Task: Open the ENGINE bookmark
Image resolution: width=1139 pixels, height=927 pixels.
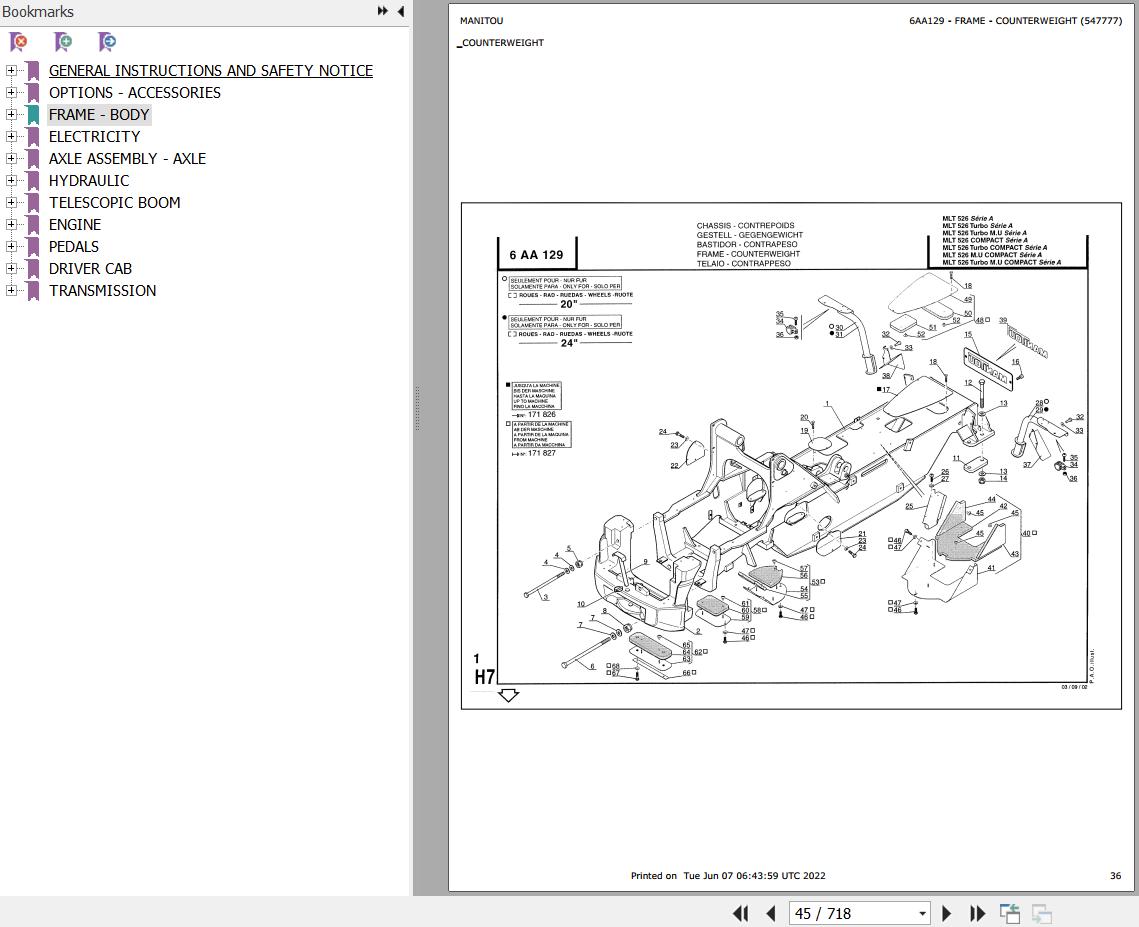Action: pos(75,224)
